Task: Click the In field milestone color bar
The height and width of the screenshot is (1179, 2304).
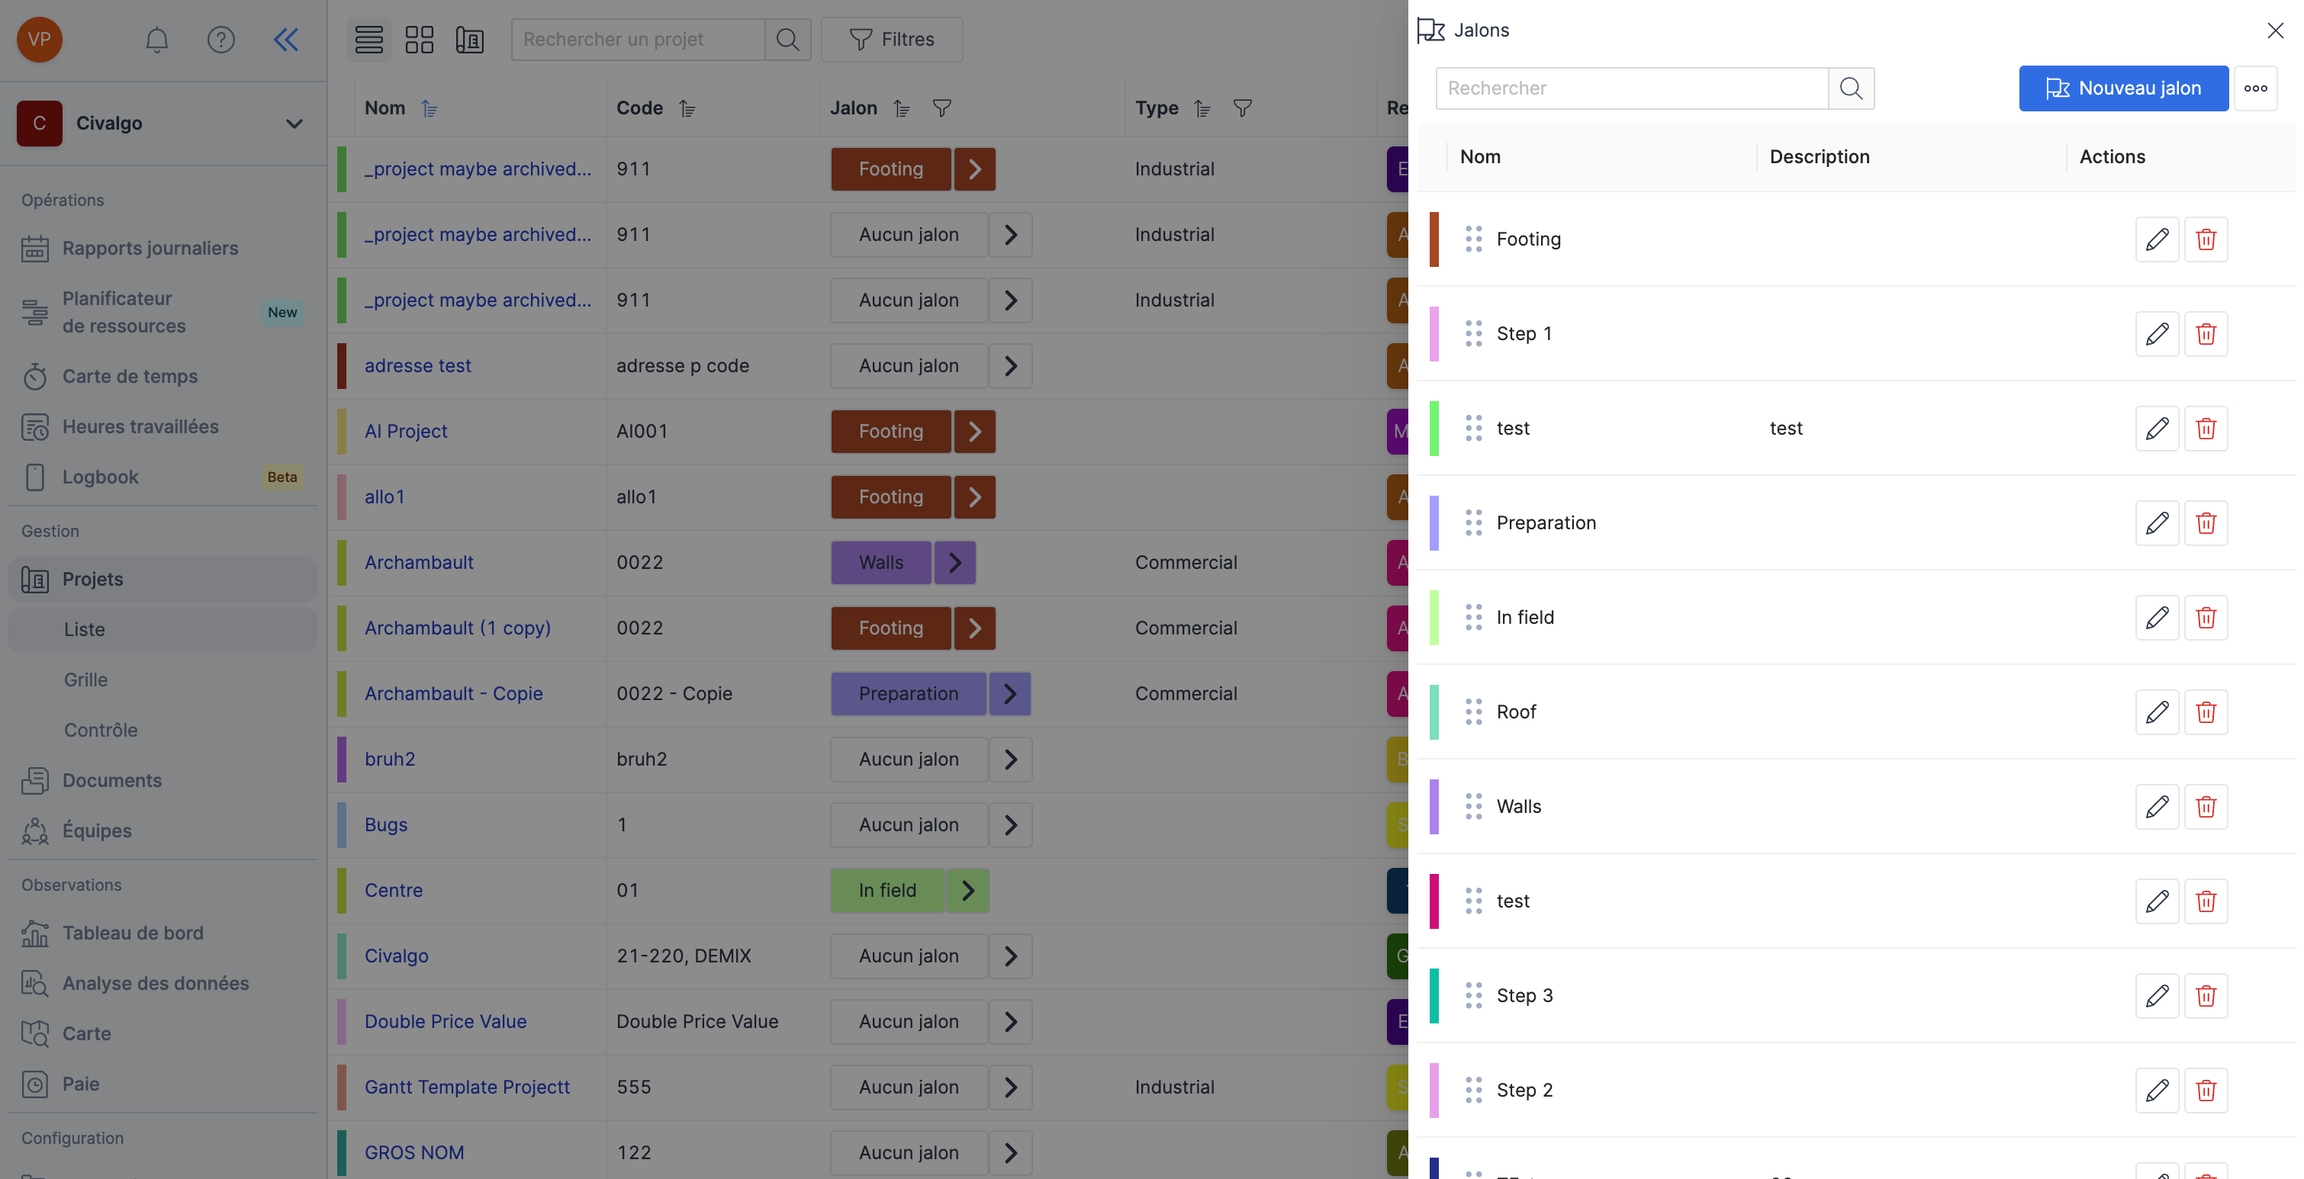Action: coord(1434,617)
